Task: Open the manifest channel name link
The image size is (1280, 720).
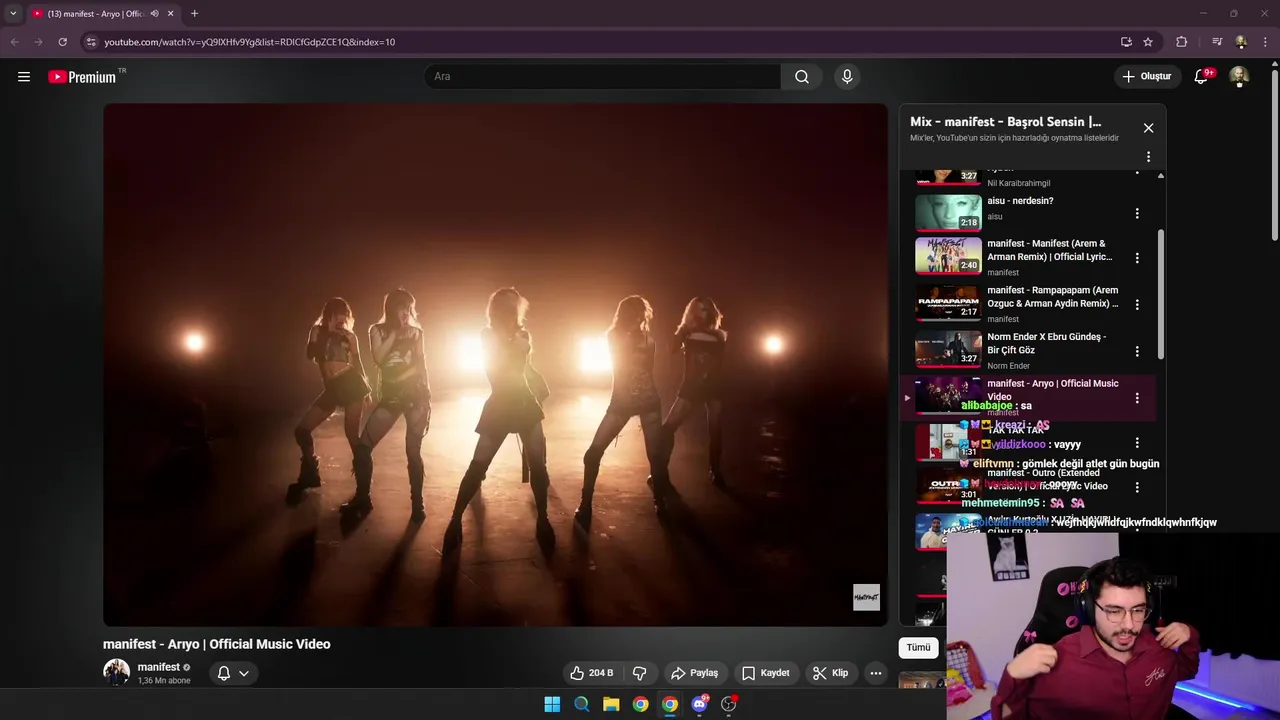Action: click(158, 667)
